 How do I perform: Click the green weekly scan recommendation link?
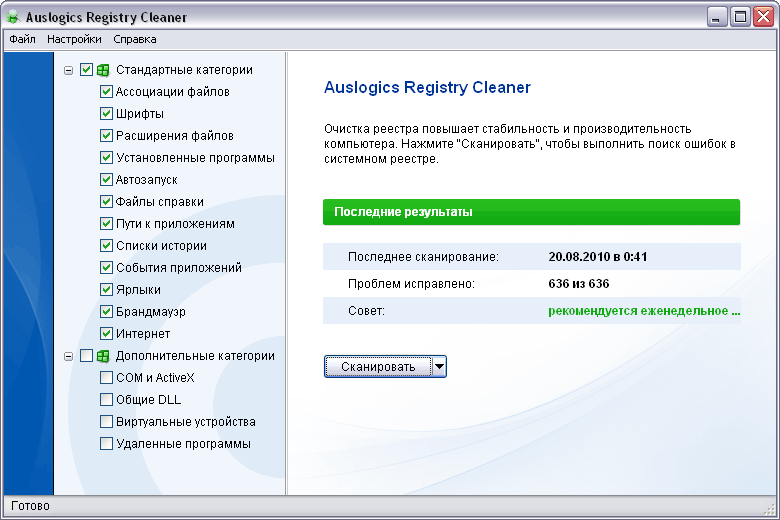tap(644, 311)
